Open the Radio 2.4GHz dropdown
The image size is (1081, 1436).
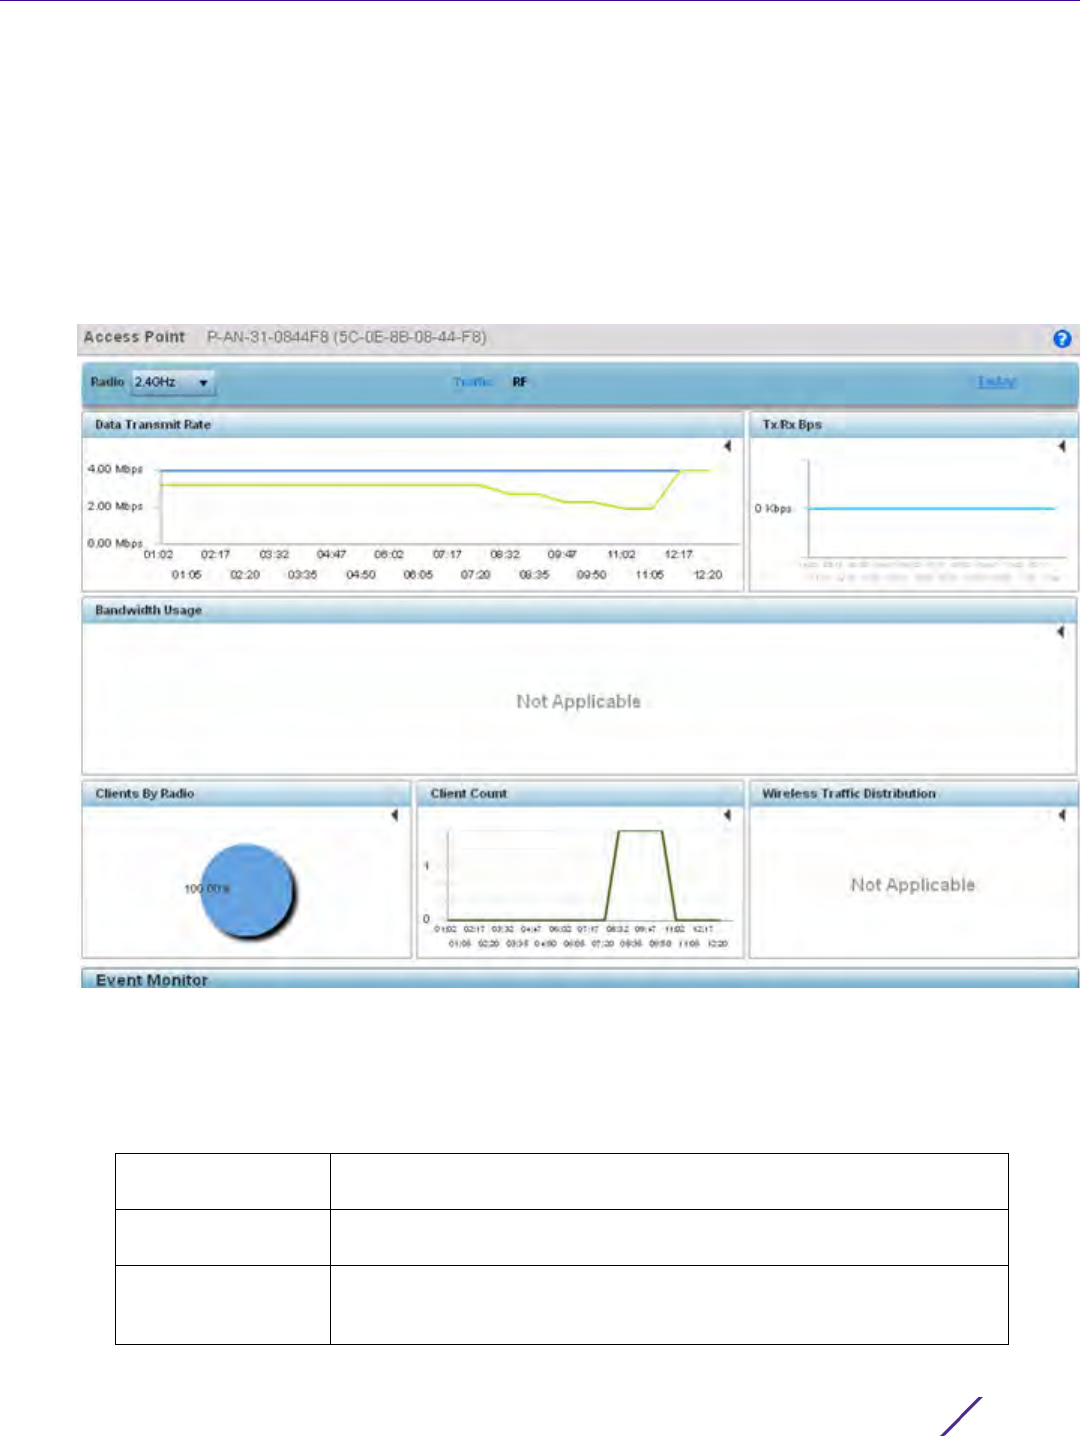[x=173, y=382]
